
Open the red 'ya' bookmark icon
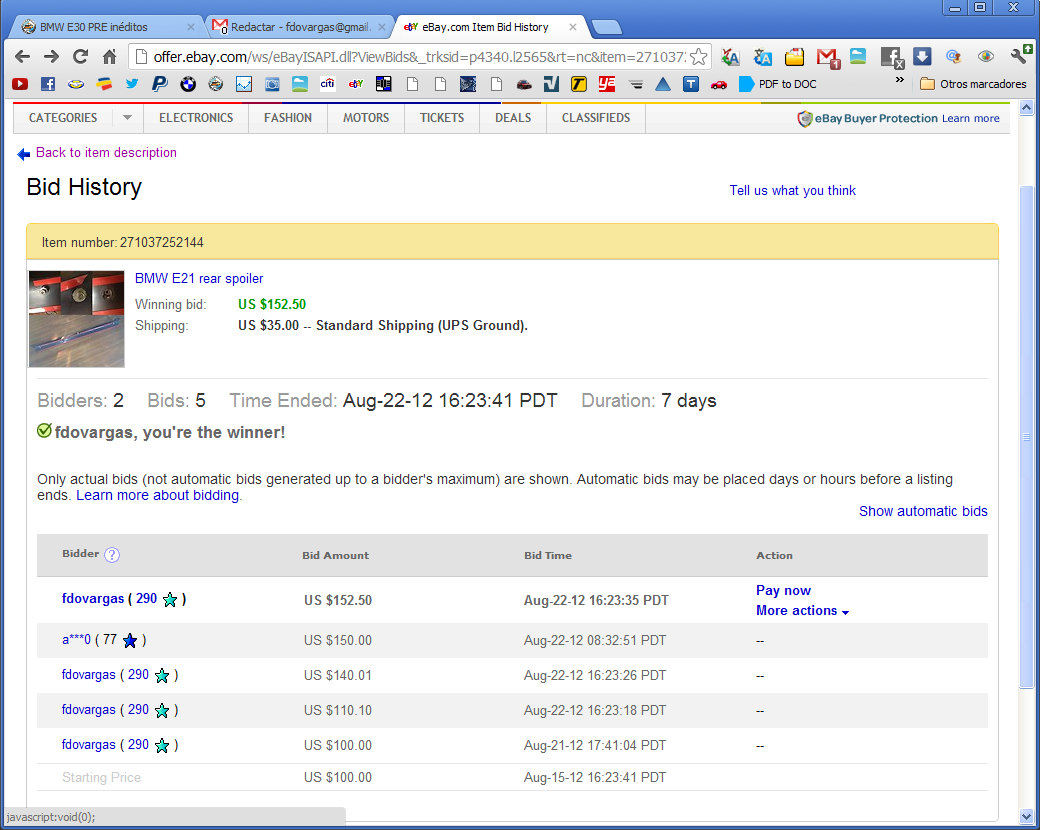(606, 84)
